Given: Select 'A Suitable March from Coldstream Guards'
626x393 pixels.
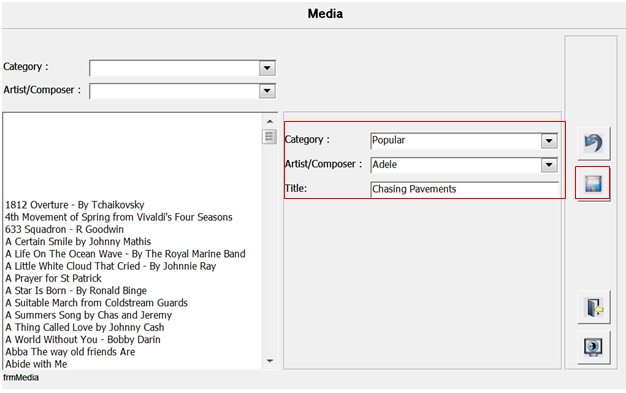Looking at the screenshot, I should (x=96, y=303).
